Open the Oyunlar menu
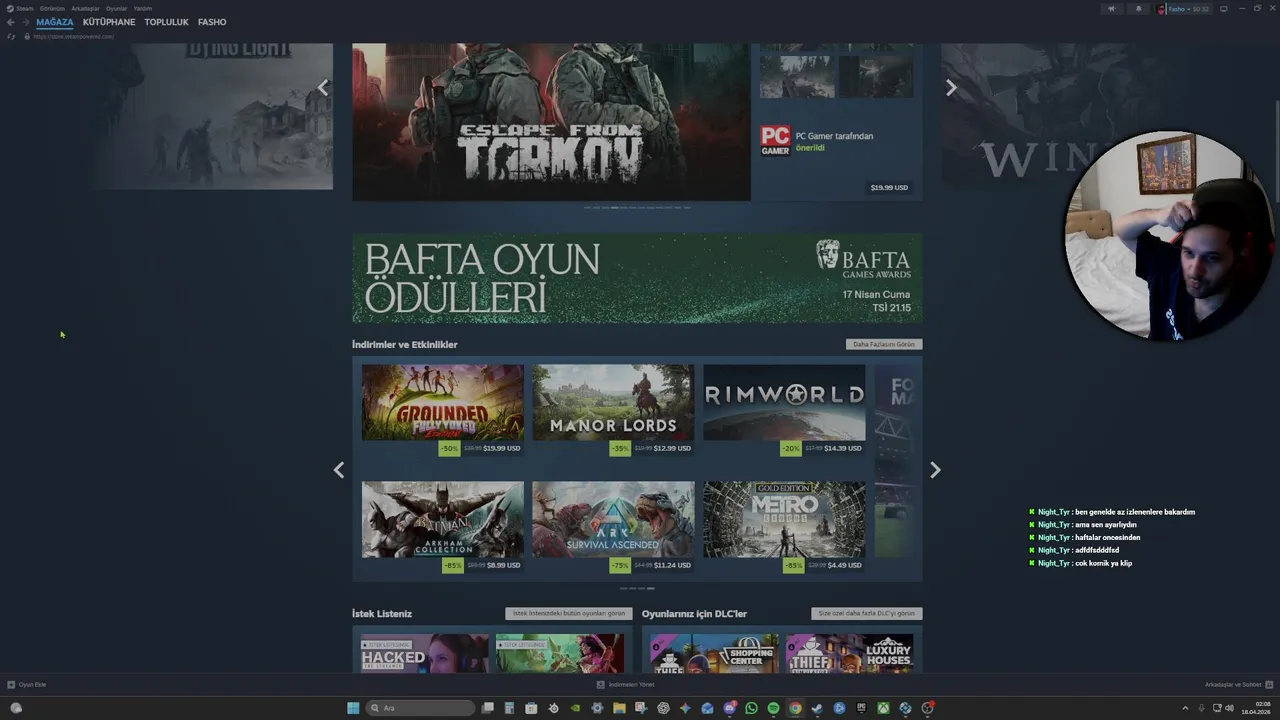 coord(116,8)
